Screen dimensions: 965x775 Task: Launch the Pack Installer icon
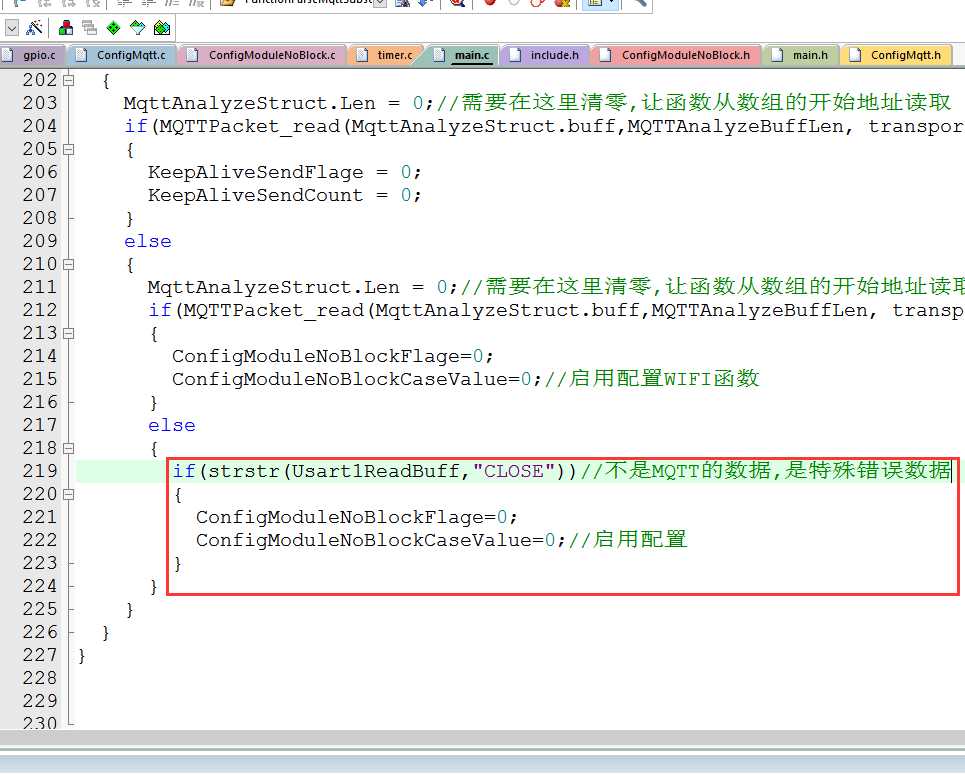pos(162,28)
